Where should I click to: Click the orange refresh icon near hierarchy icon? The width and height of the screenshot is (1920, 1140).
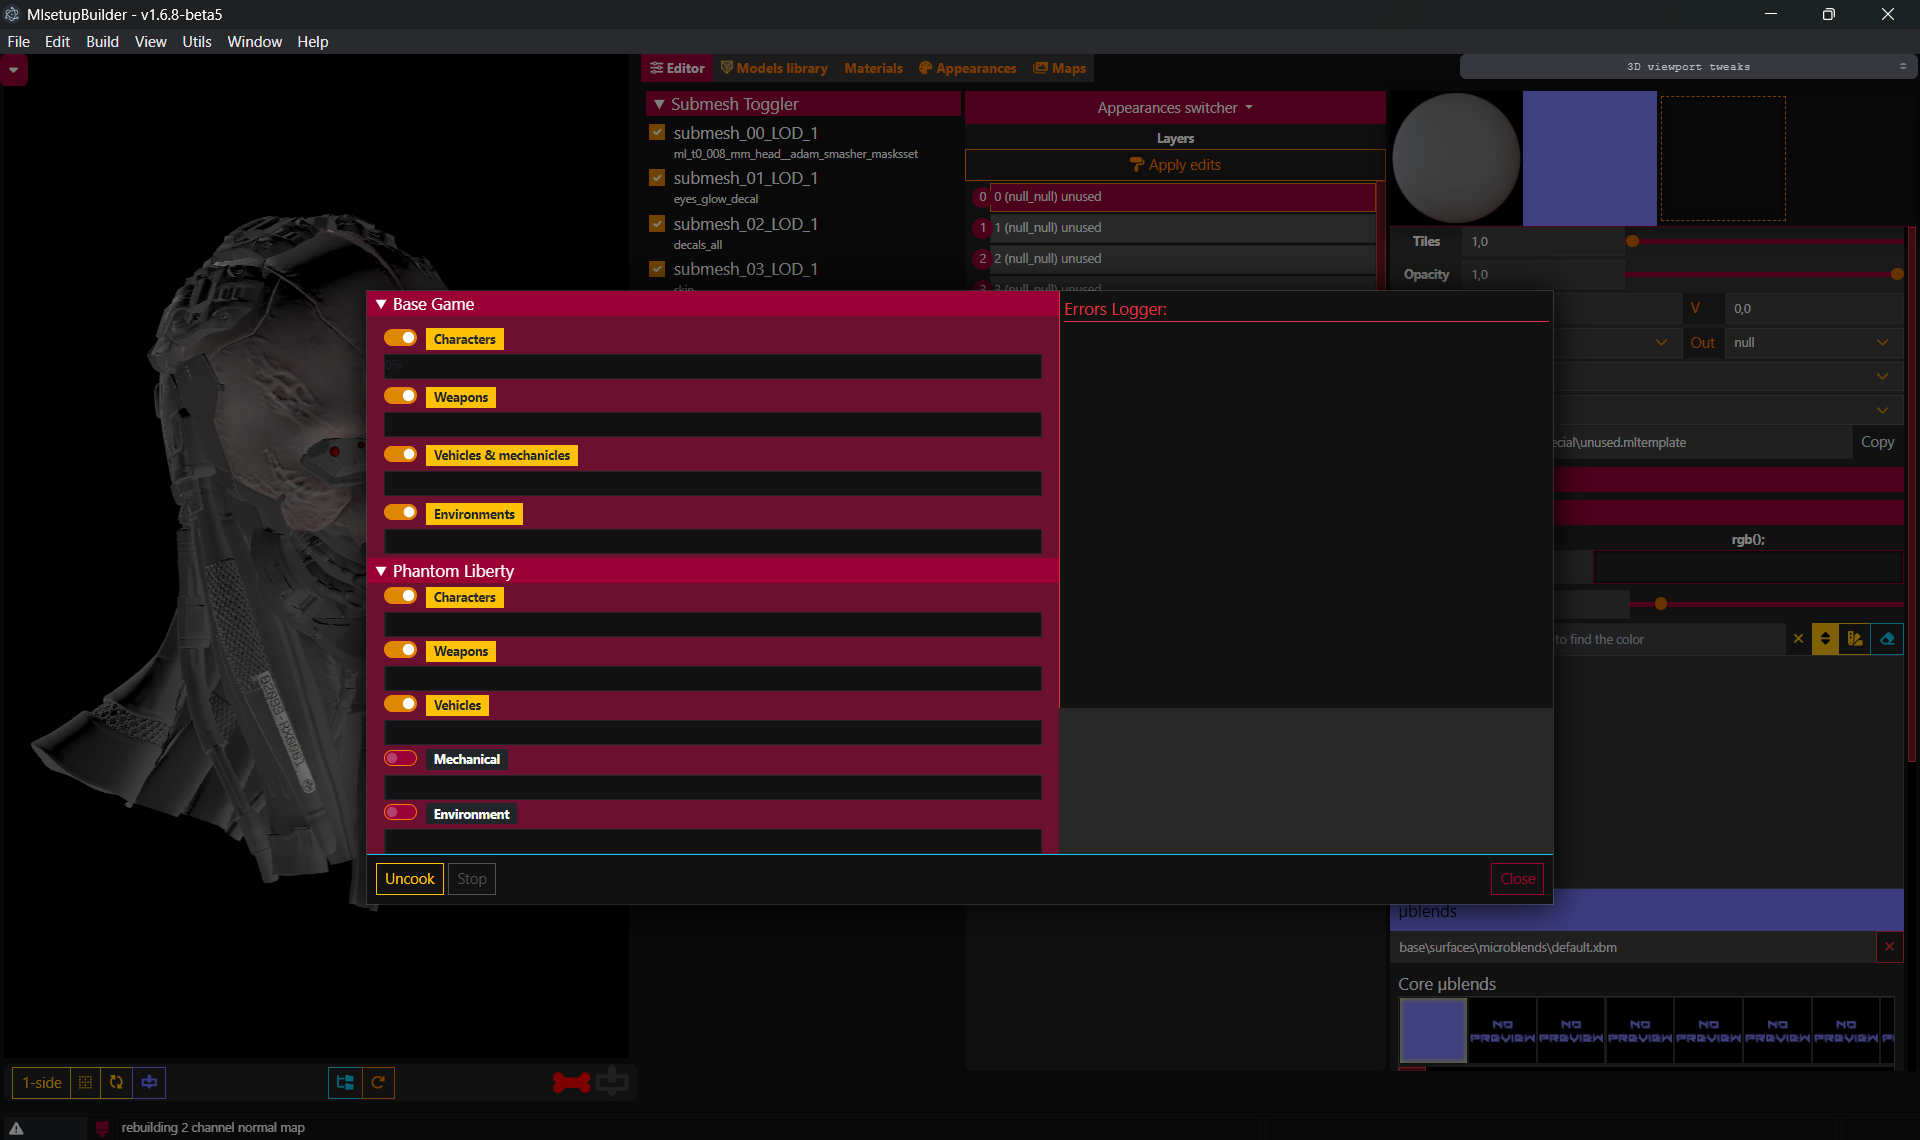pyautogui.click(x=379, y=1082)
